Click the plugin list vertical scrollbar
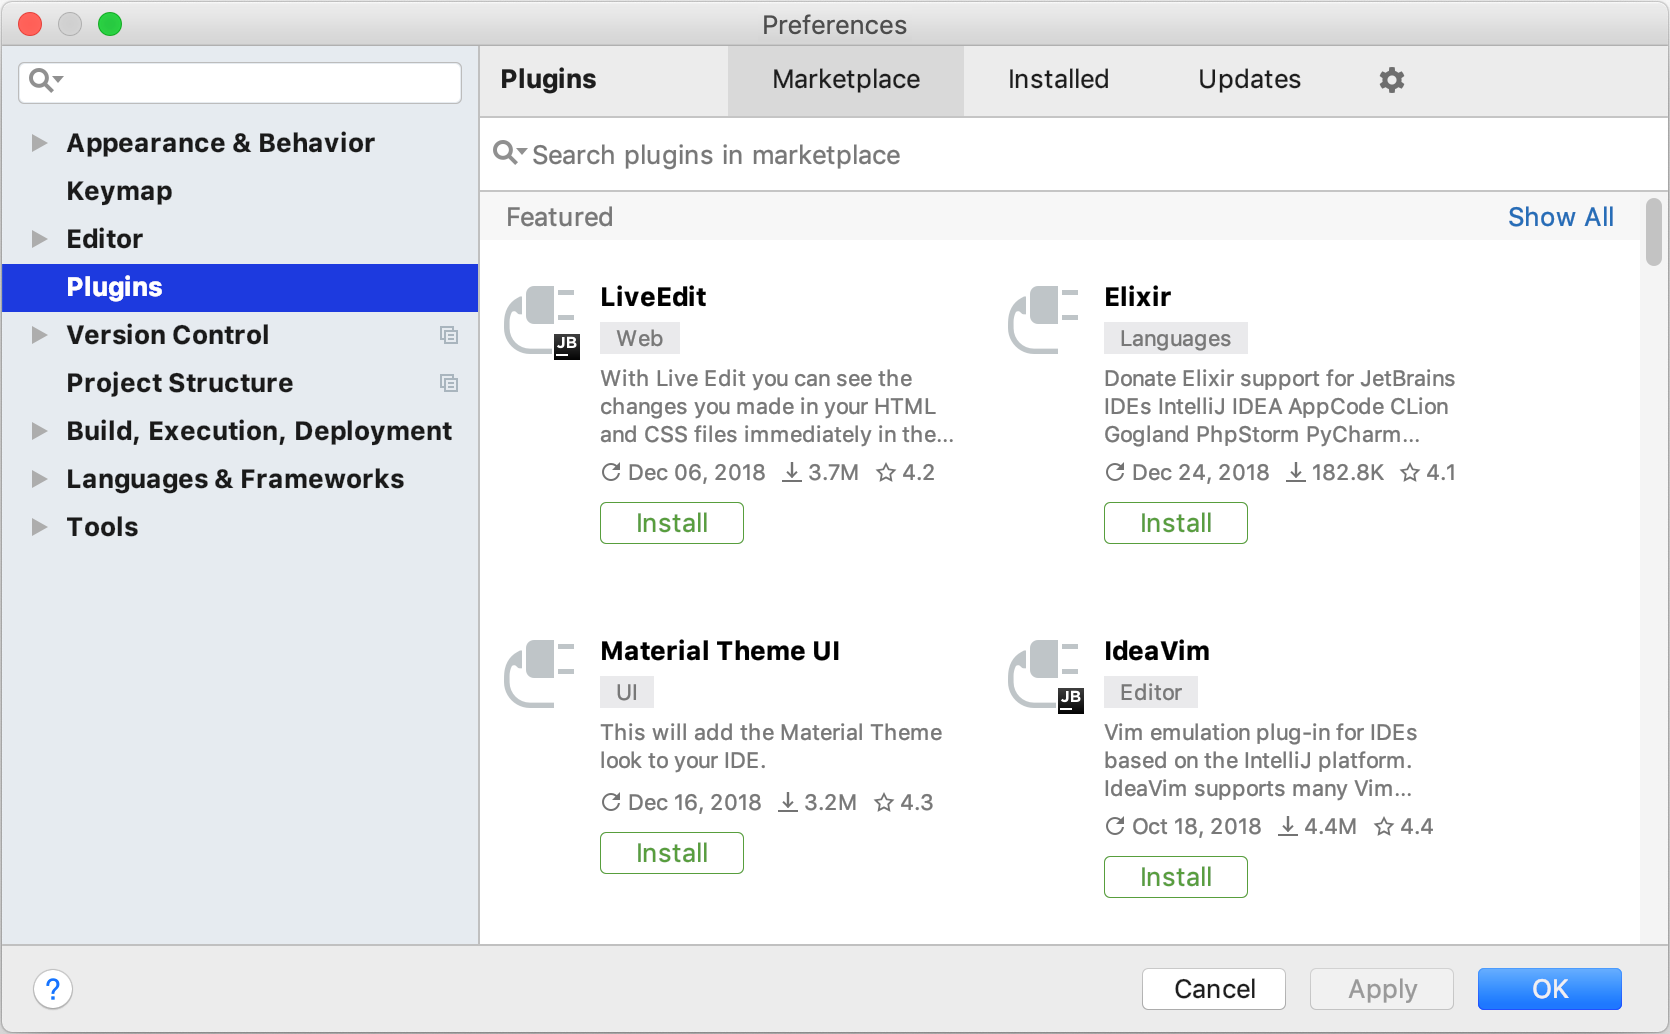 [1653, 232]
